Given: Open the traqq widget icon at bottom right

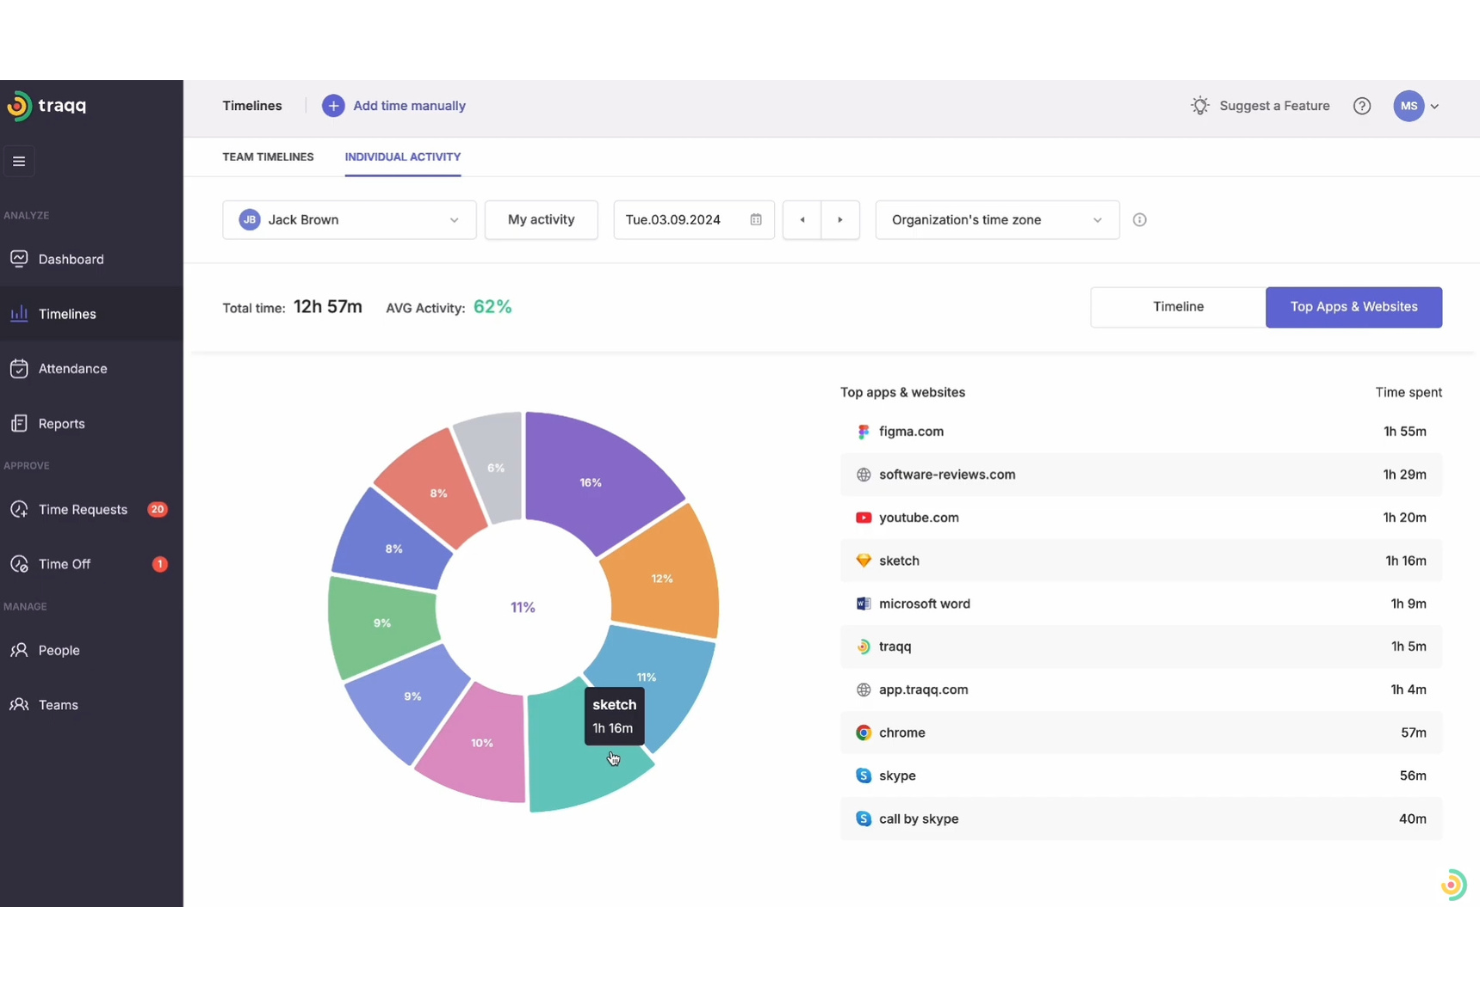Looking at the screenshot, I should click(1453, 885).
